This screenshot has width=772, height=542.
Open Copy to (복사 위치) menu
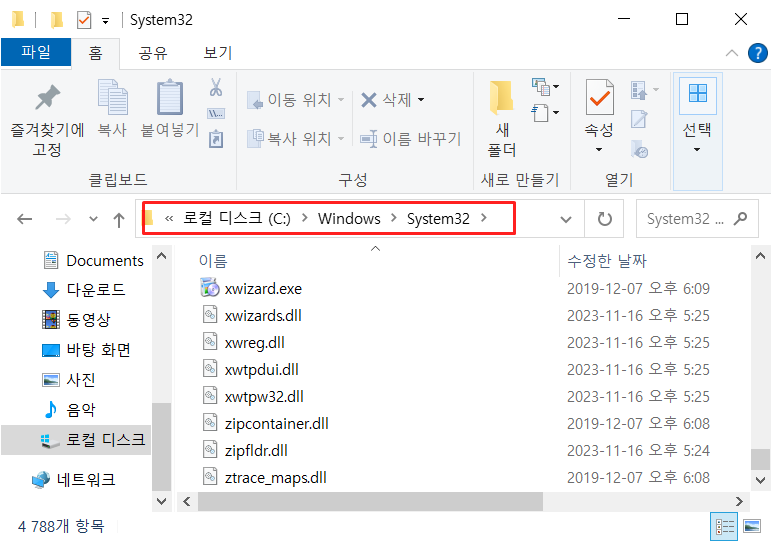295,139
